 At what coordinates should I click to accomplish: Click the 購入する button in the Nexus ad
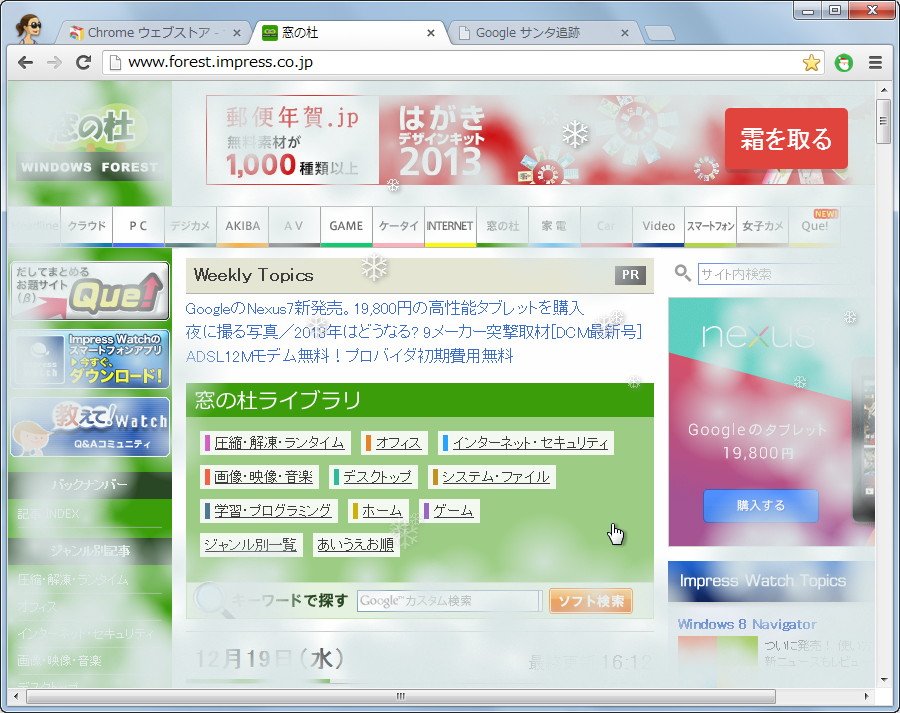[x=760, y=507]
